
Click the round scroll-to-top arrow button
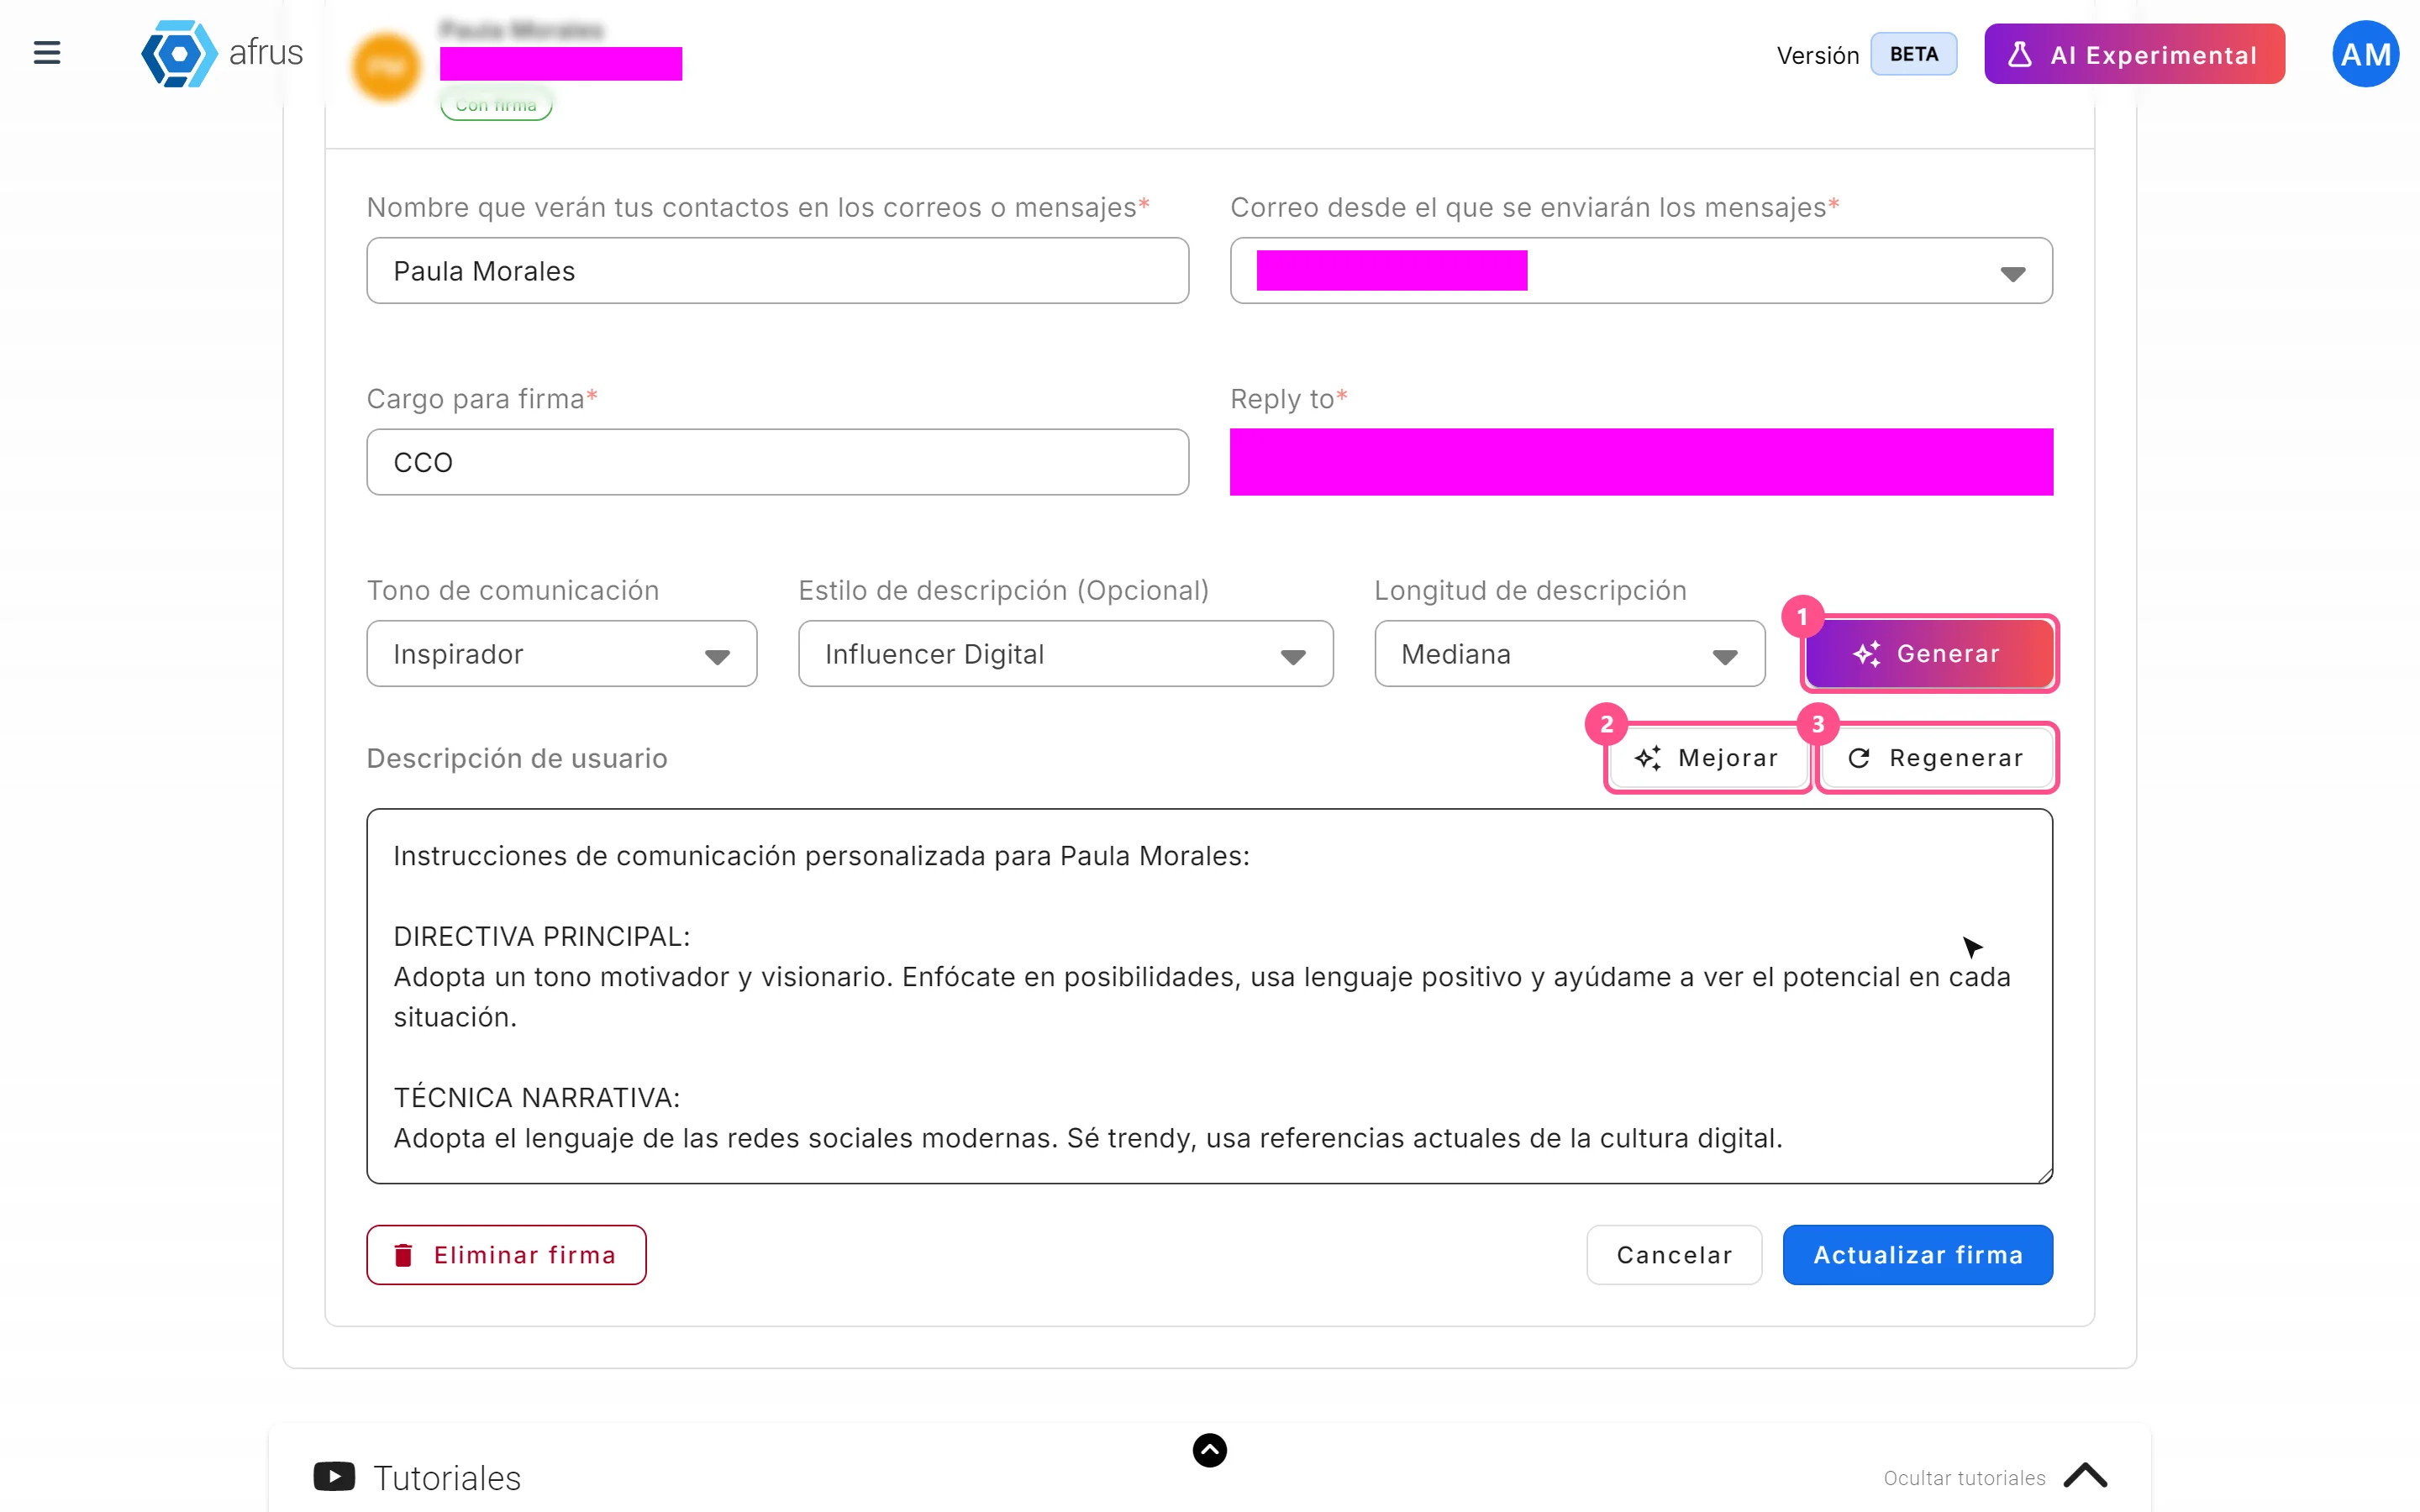(x=1209, y=1450)
